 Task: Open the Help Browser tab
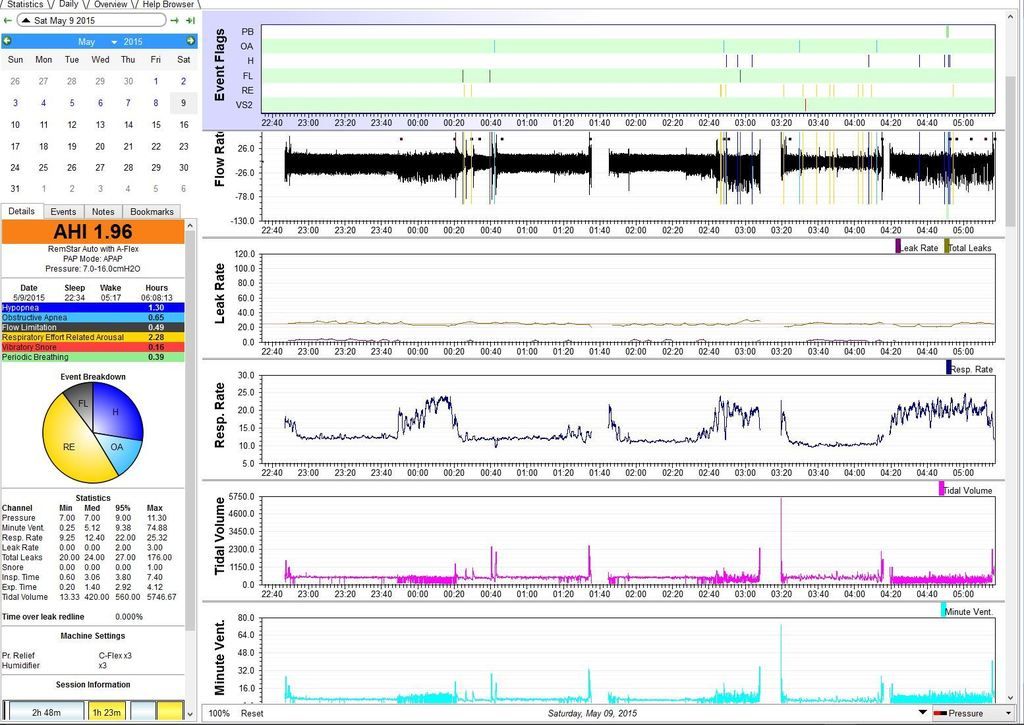click(x=168, y=4)
